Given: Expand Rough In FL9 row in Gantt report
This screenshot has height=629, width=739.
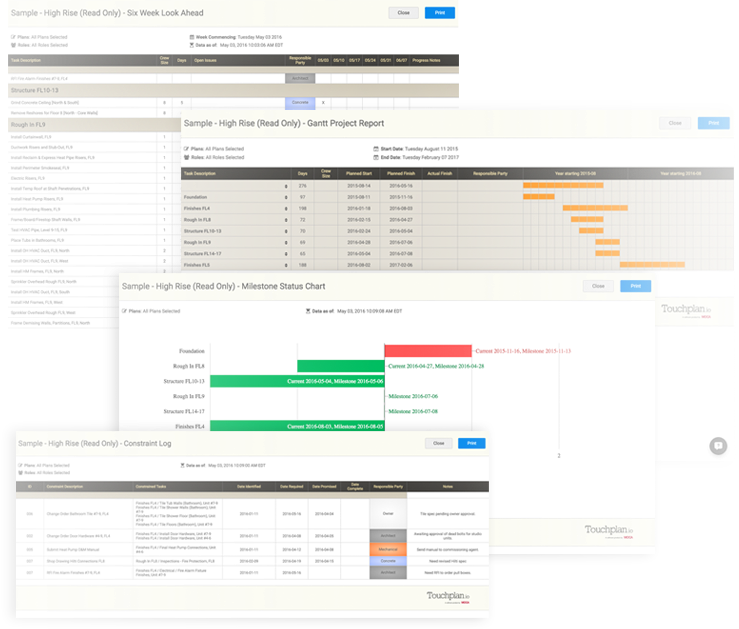Looking at the screenshot, I should click(x=286, y=243).
